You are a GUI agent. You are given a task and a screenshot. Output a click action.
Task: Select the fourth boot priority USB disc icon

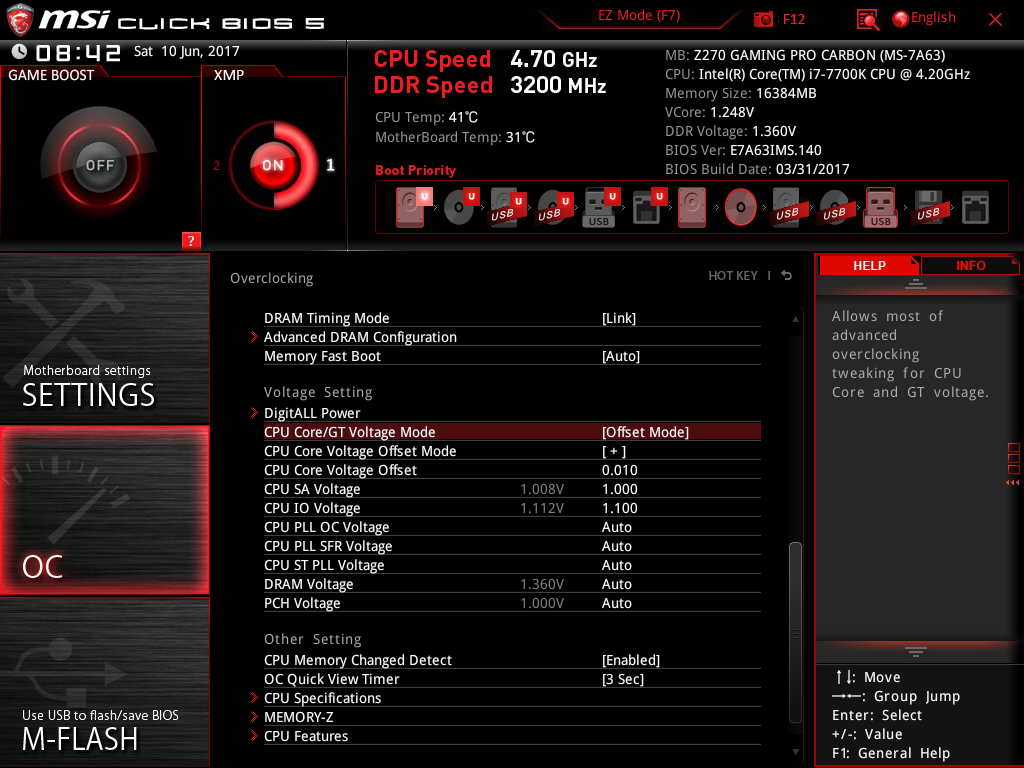(x=554, y=207)
